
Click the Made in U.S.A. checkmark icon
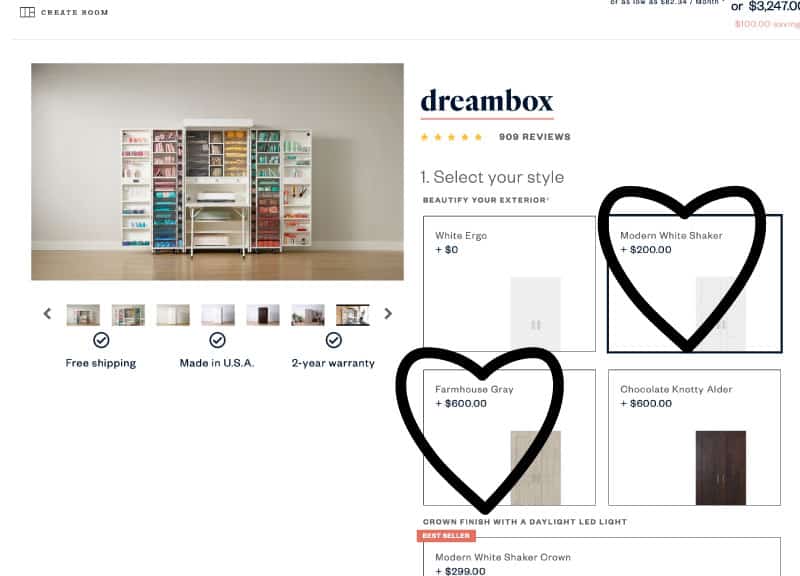217,340
